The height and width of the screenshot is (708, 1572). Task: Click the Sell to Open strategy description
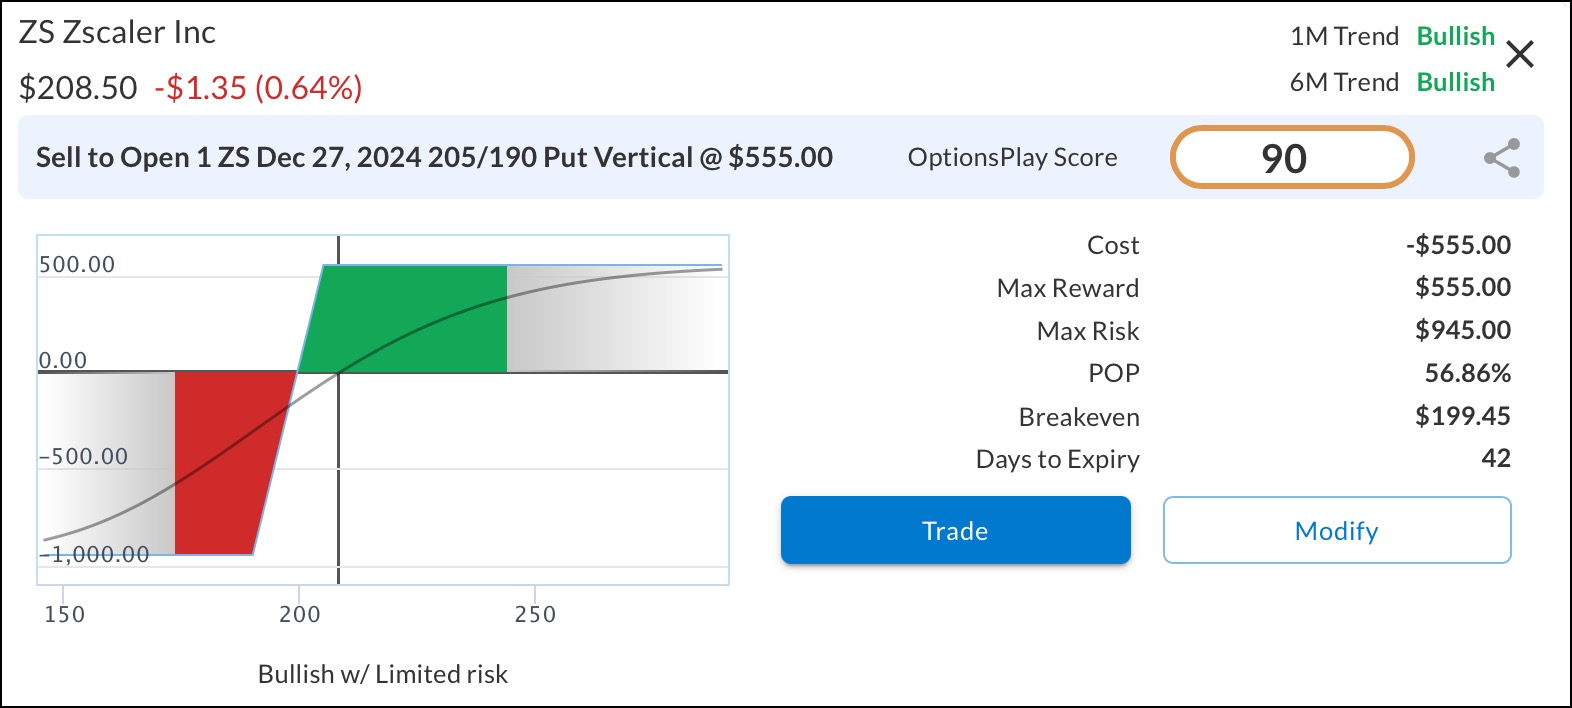click(434, 158)
